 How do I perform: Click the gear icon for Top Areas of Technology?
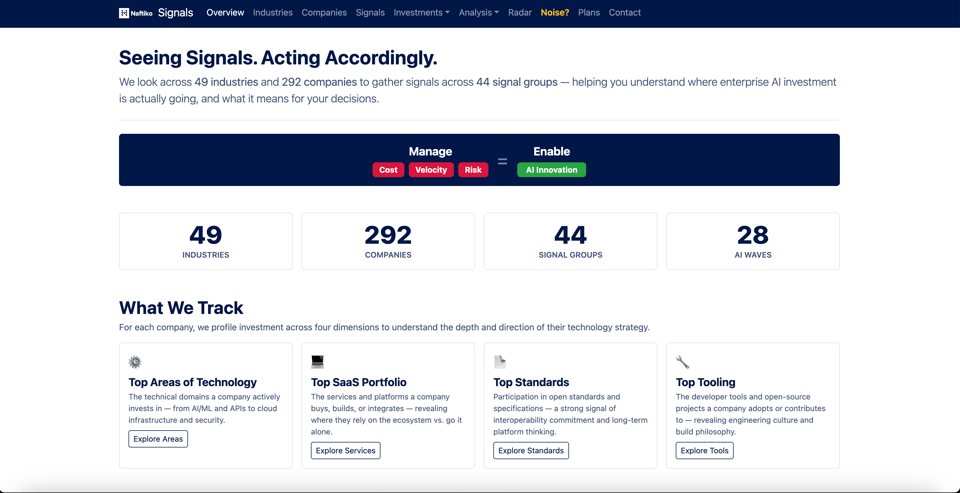(135, 362)
